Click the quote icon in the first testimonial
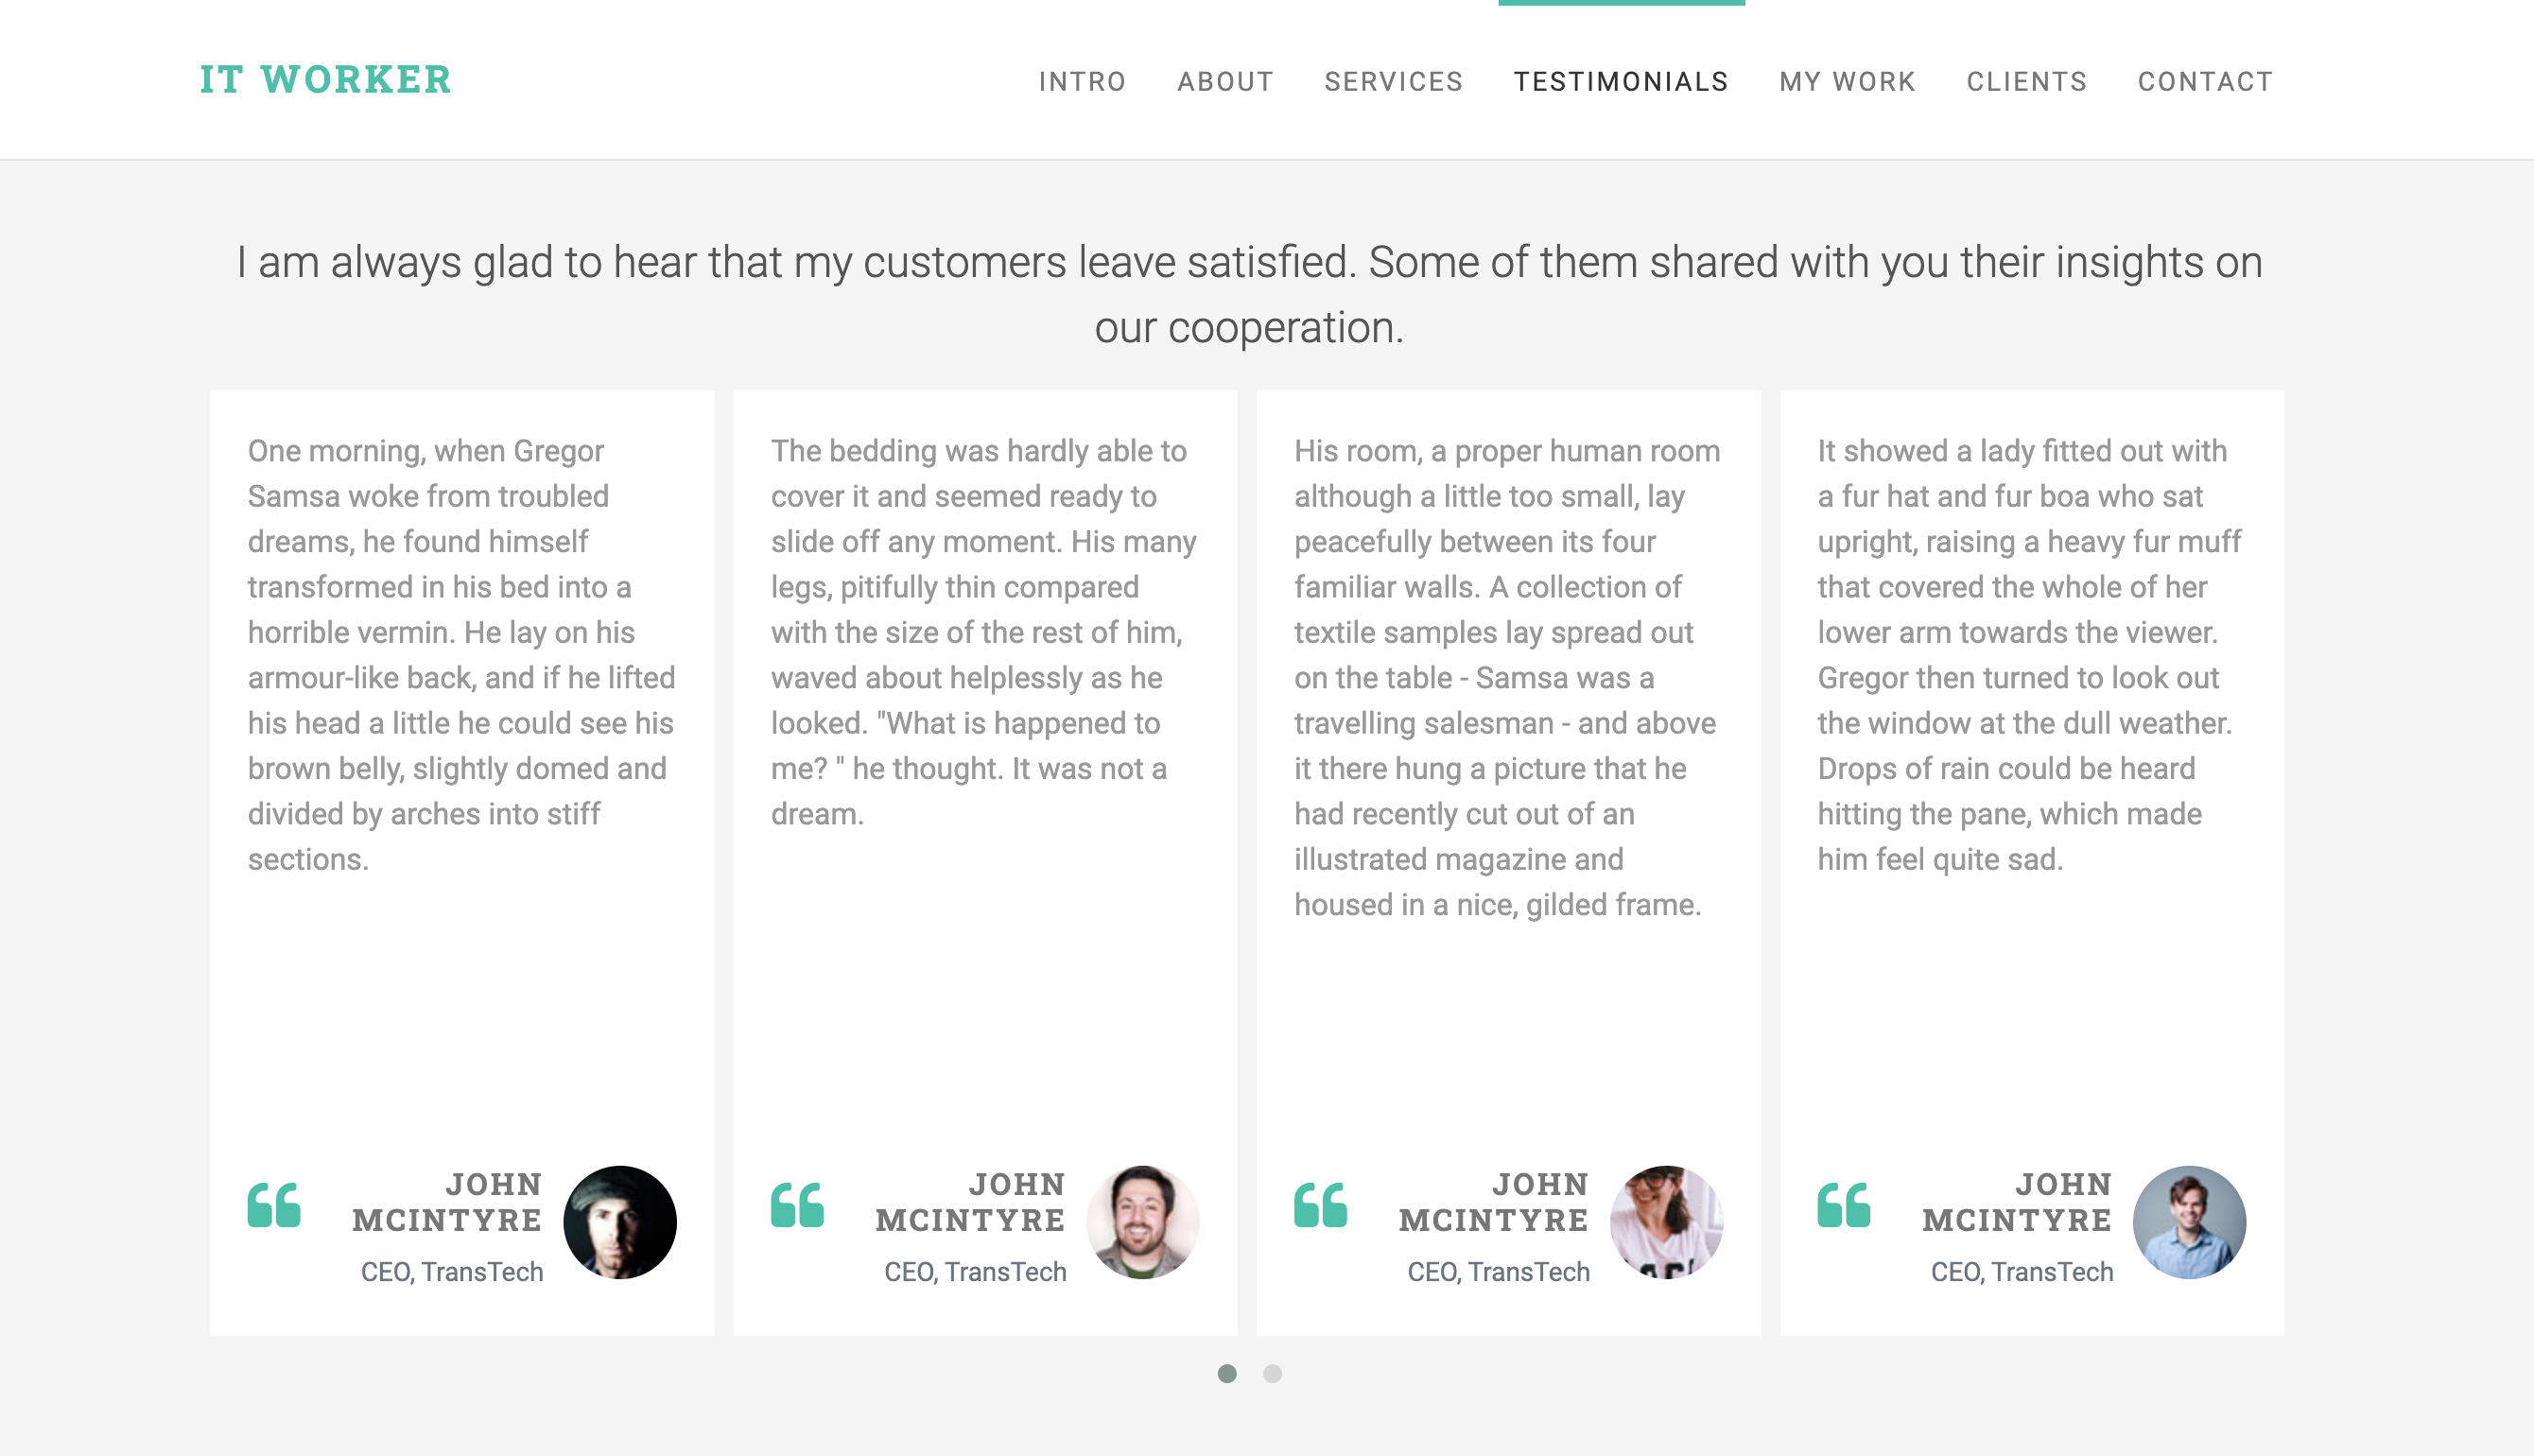Viewport: 2534px width, 1456px height. pyautogui.click(x=274, y=1204)
